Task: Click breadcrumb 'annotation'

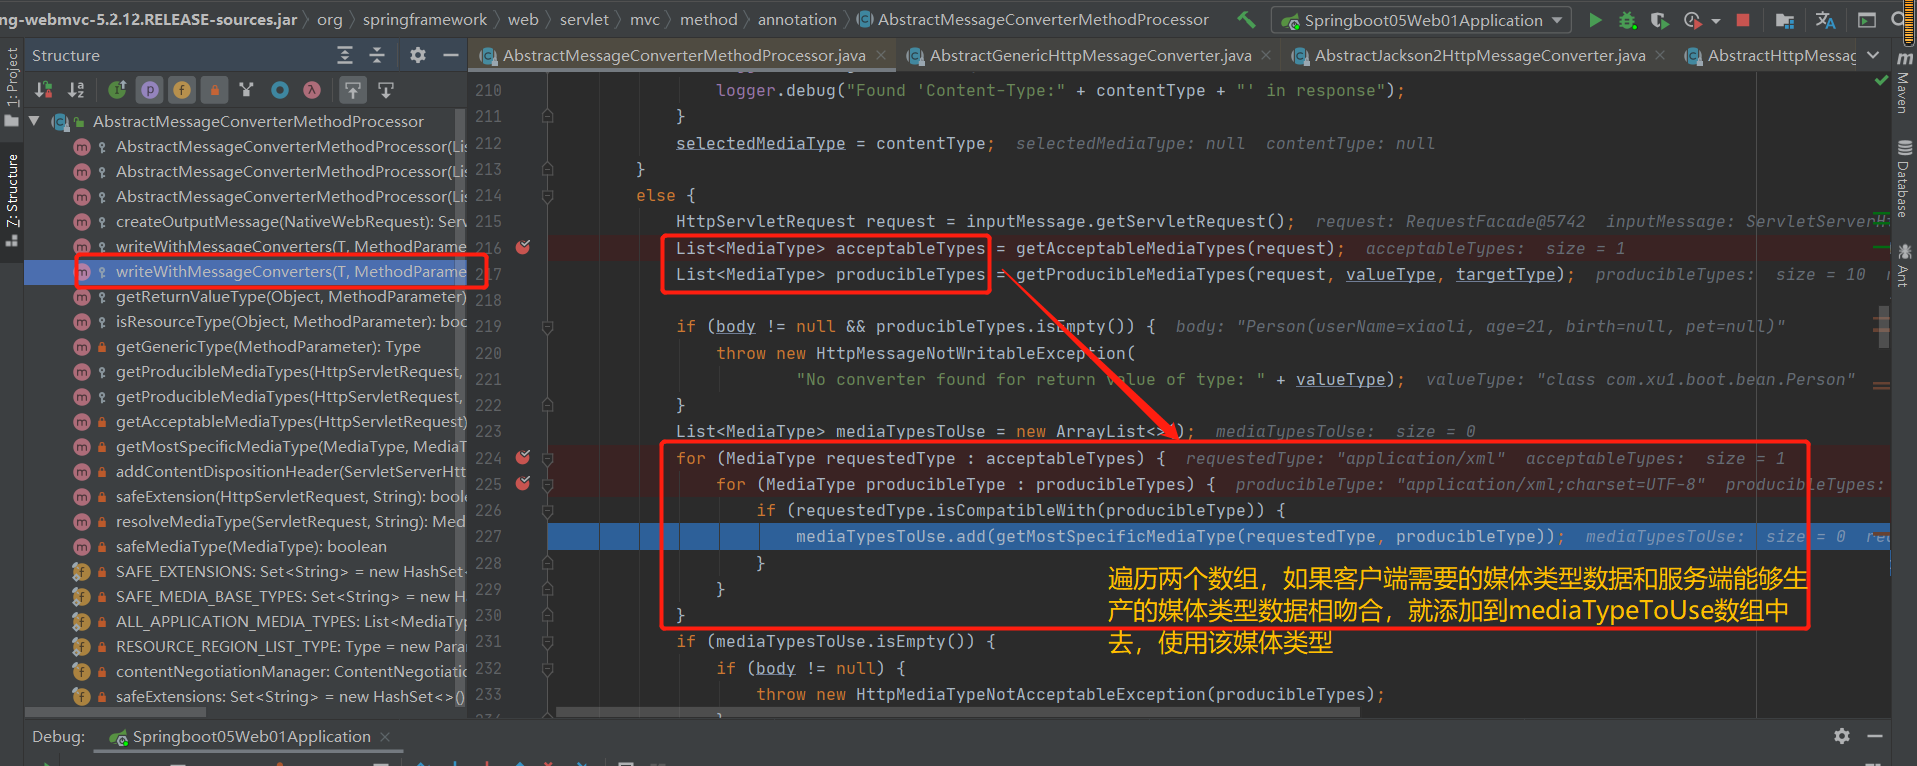Action: pyautogui.click(x=797, y=19)
